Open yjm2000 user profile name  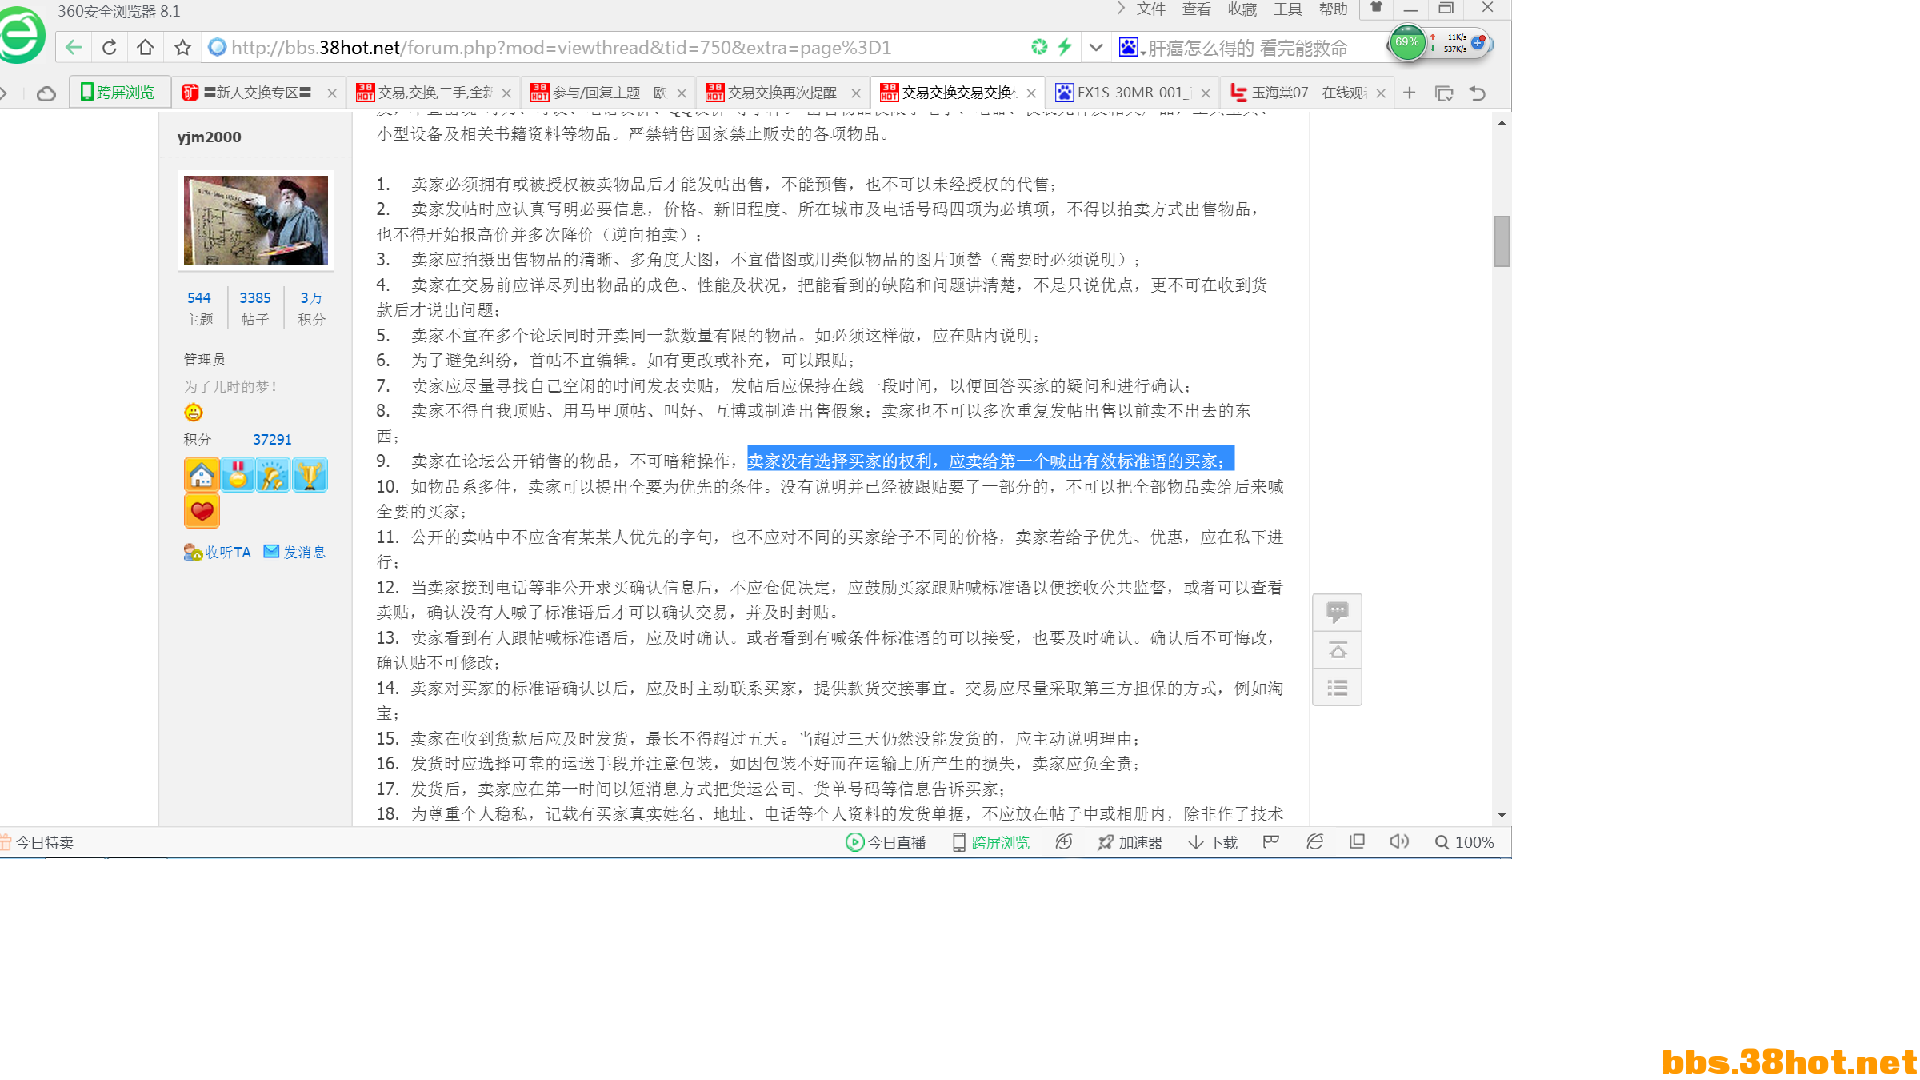209,137
